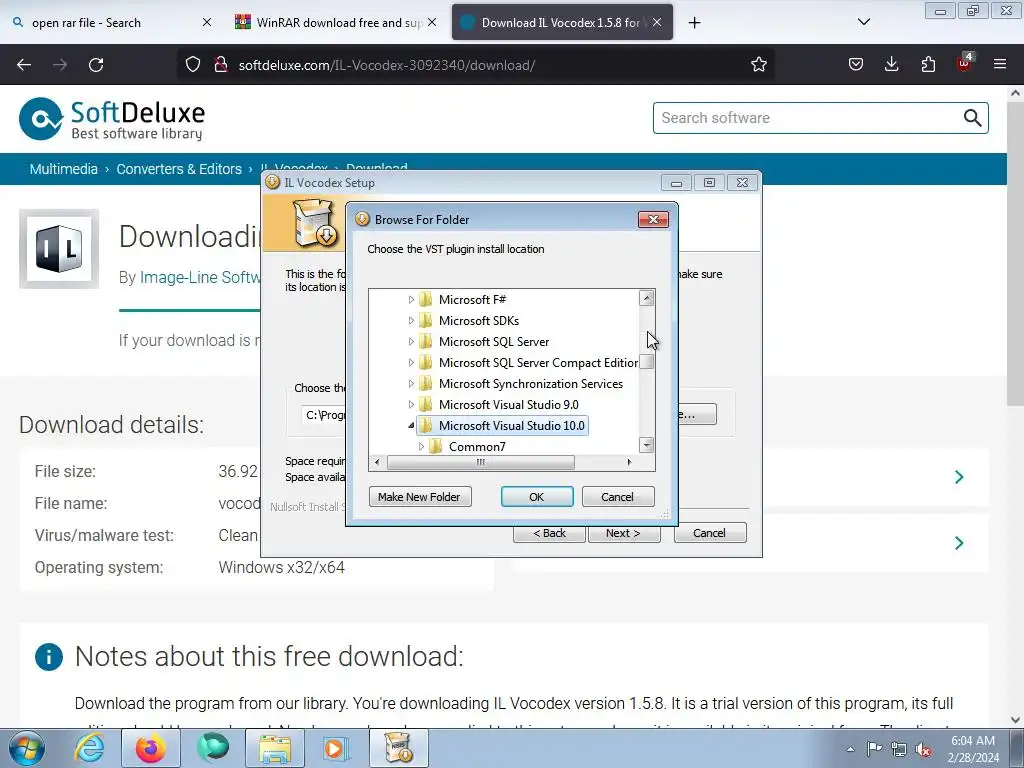
Task: Click the folder tree horizontal scroll right arrow
Action: [x=629, y=462]
